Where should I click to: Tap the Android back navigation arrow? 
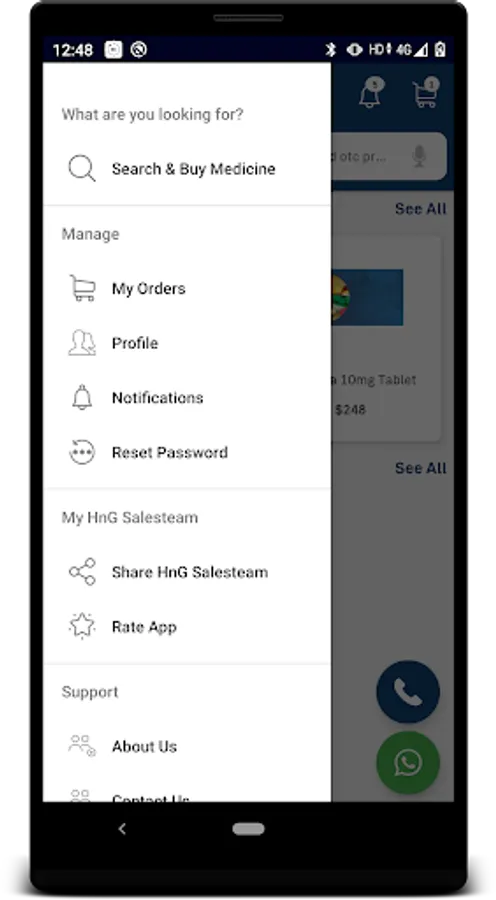(122, 829)
